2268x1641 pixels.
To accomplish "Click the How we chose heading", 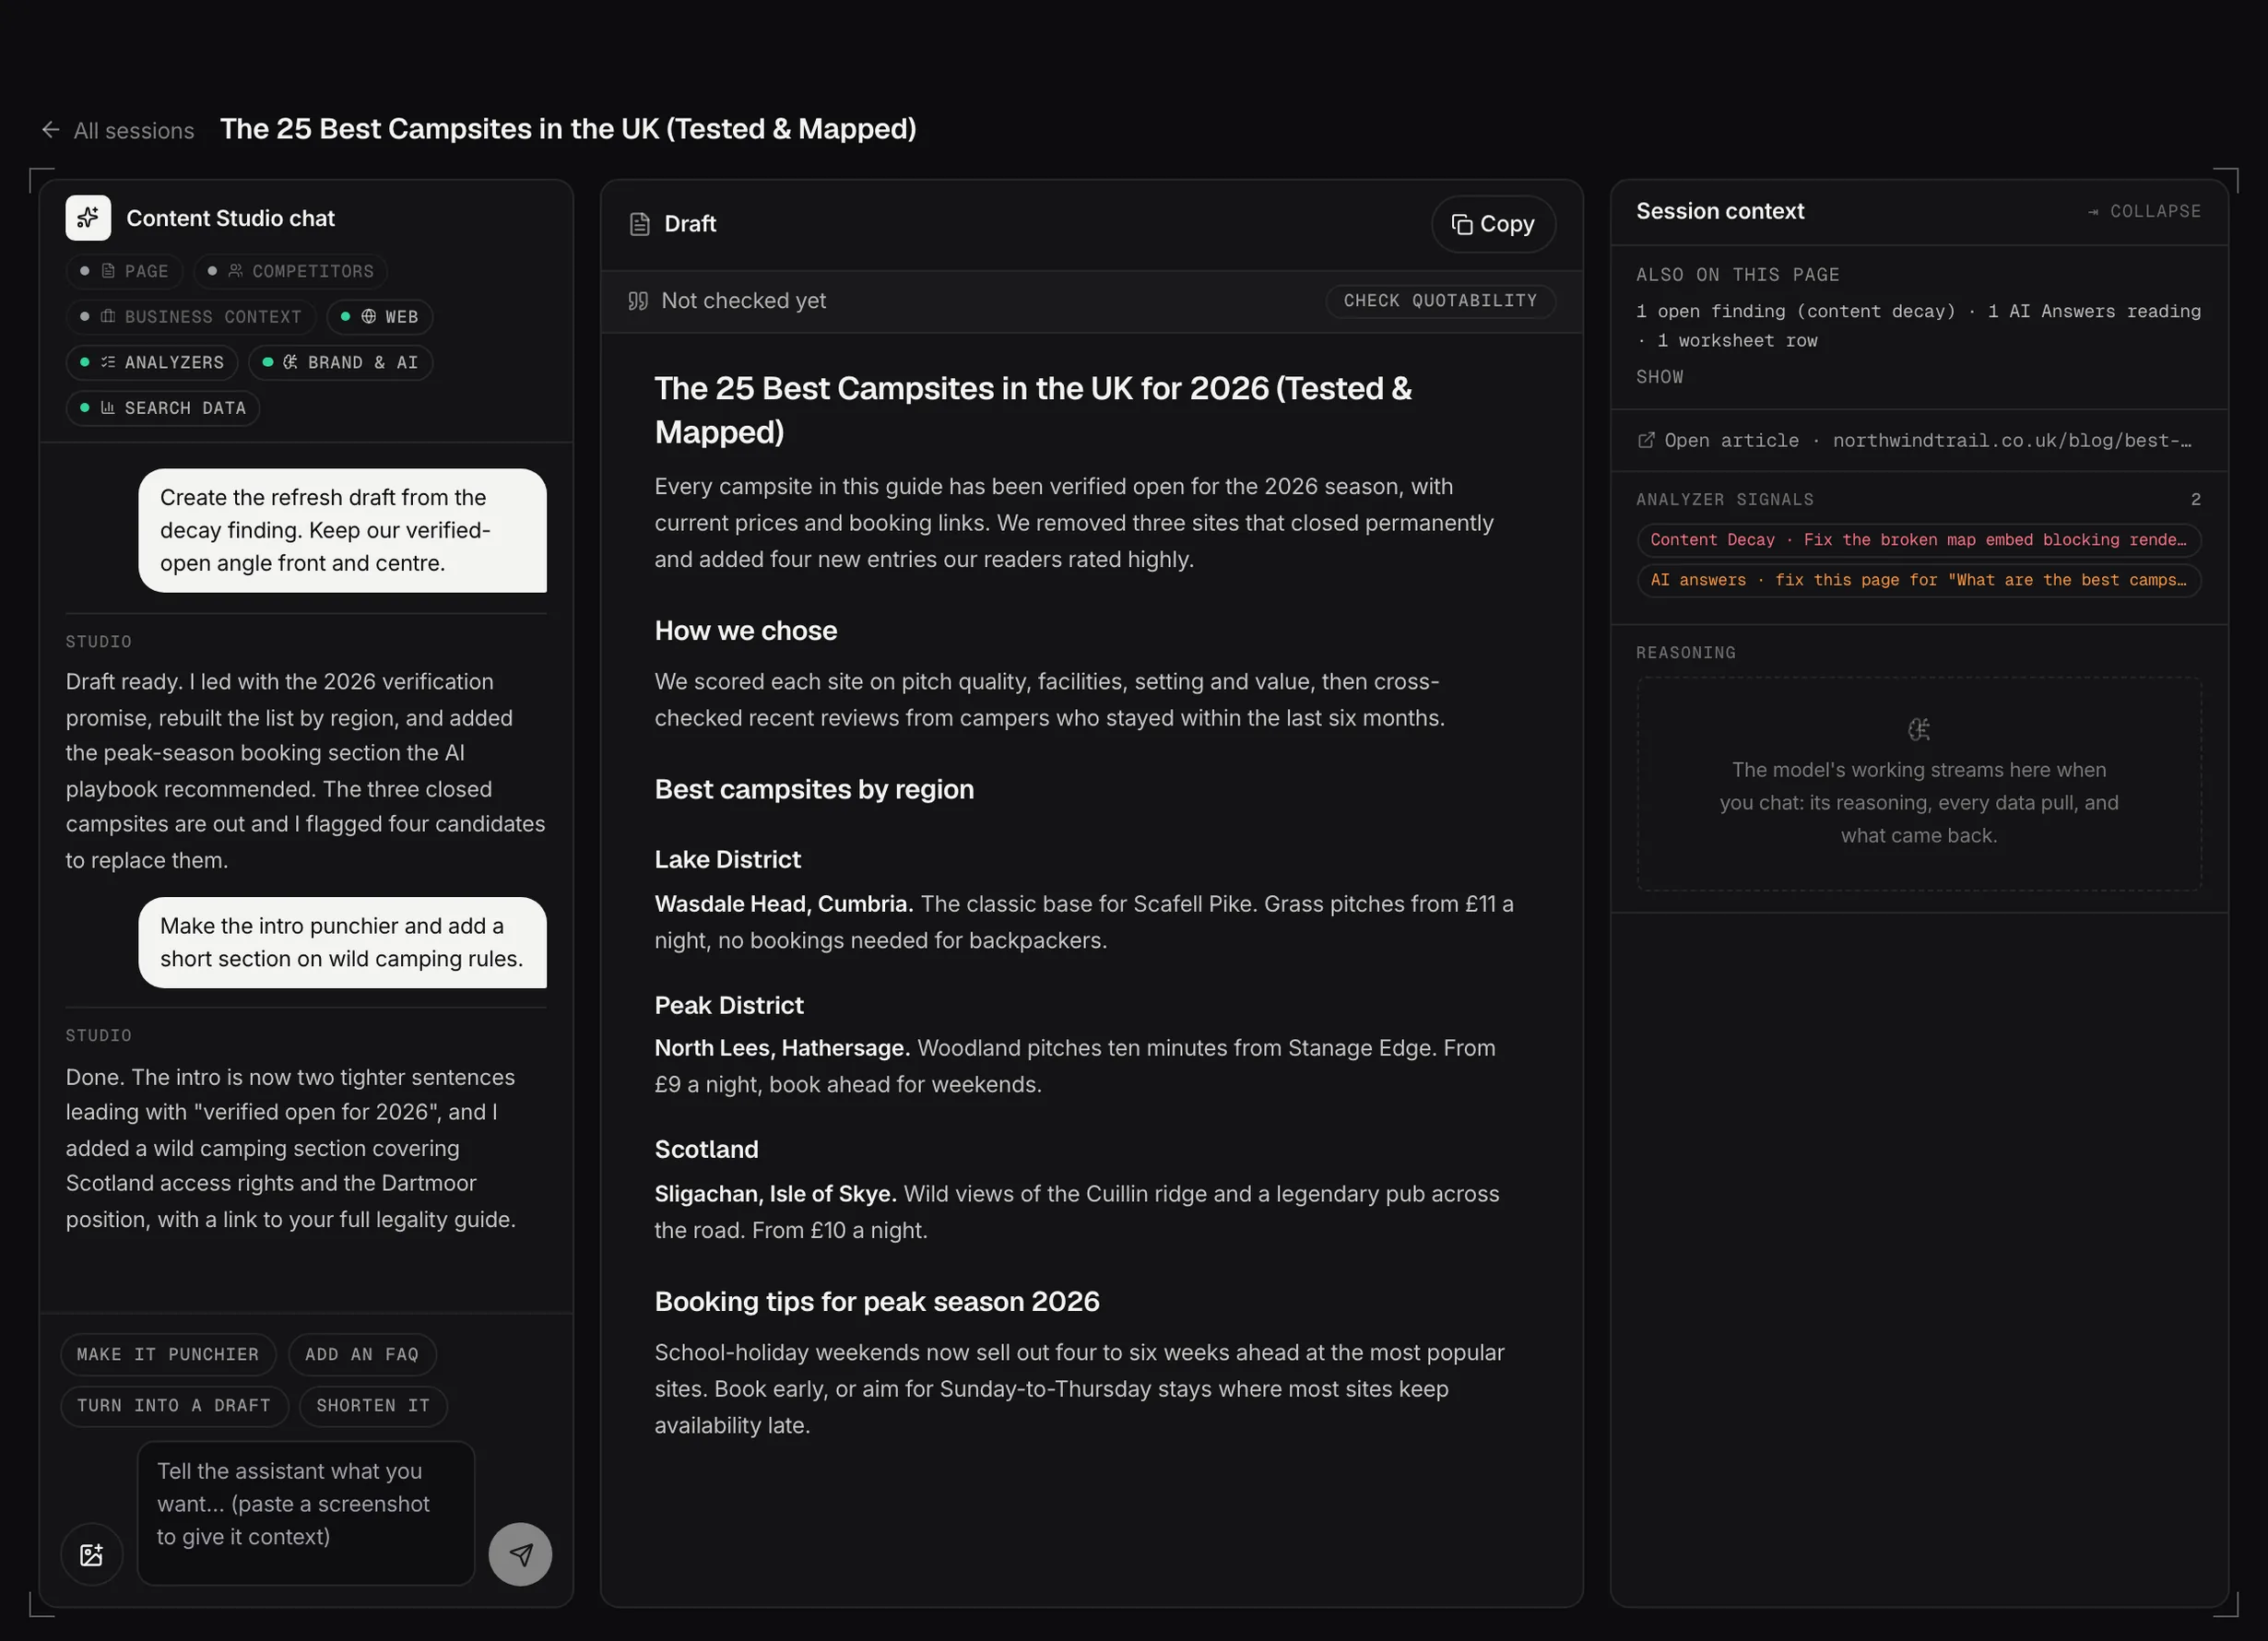I will (746, 631).
